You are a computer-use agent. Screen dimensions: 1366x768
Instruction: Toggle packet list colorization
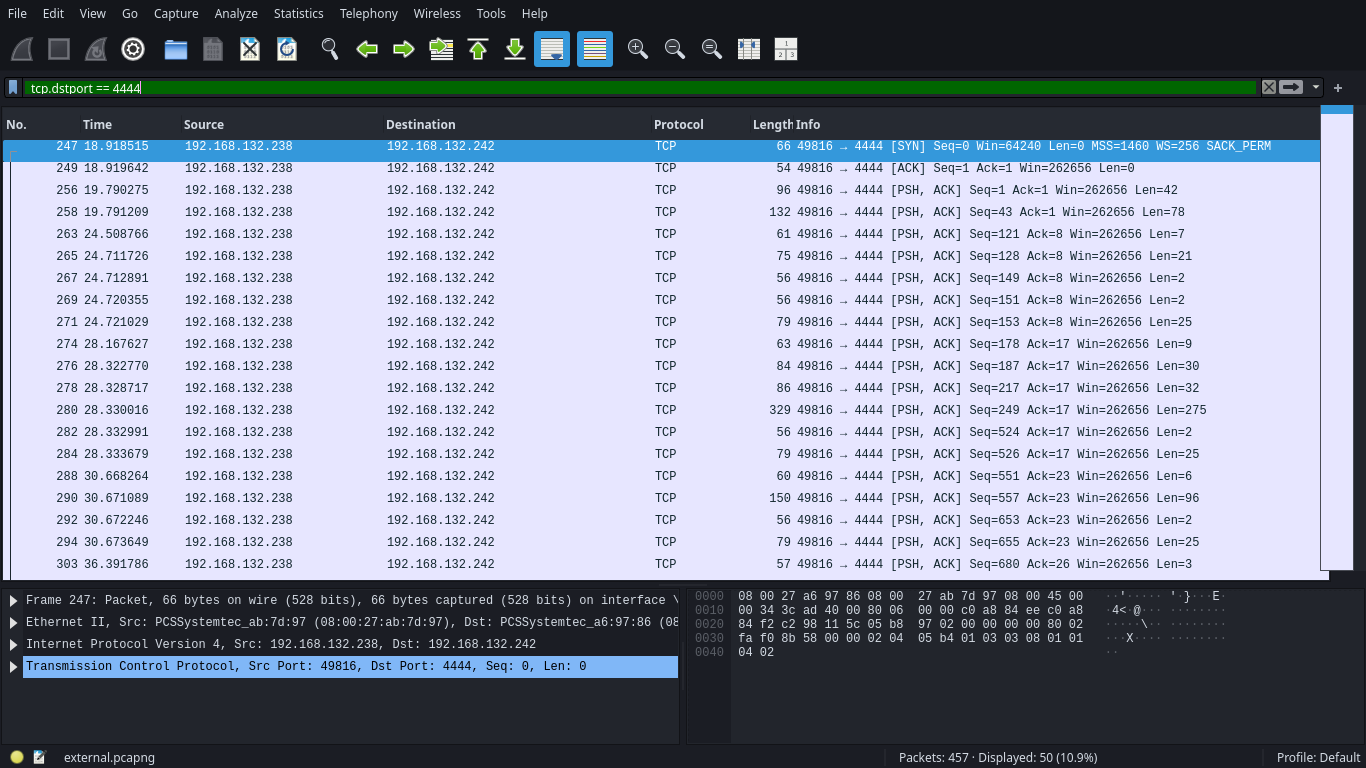point(595,49)
